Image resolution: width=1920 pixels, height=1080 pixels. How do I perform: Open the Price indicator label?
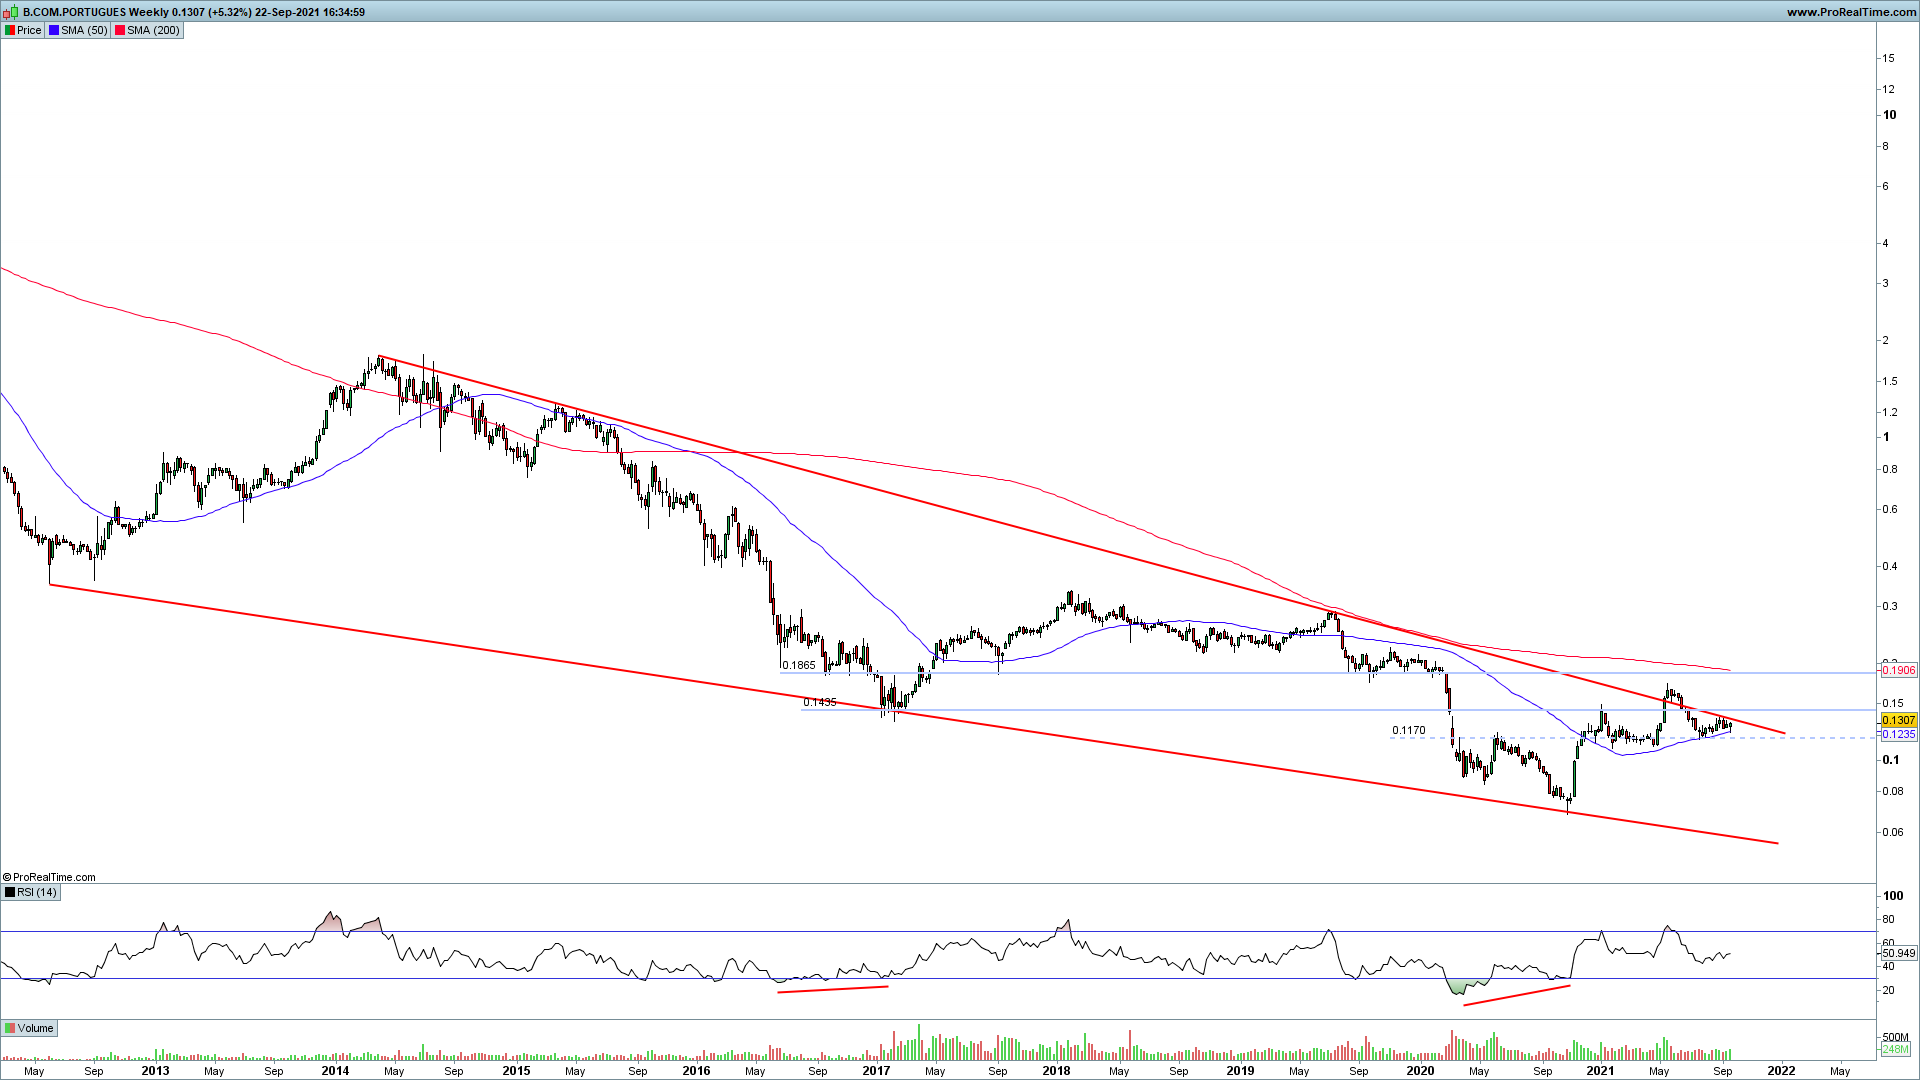29,30
